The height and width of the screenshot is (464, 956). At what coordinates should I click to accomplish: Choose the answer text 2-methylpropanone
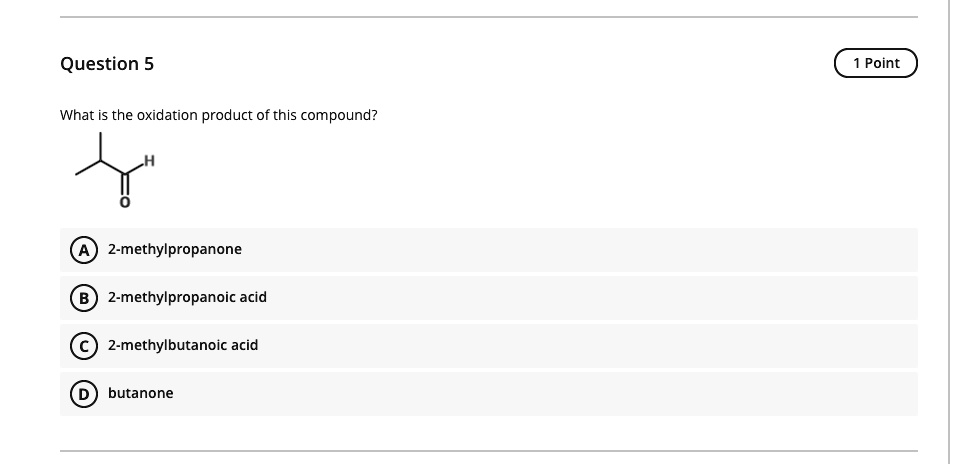(x=175, y=249)
